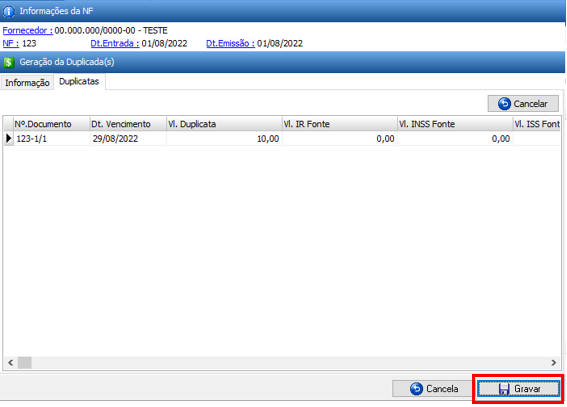This screenshot has width=567, height=407.
Task: Click the Geração da Duplicata(s) header title
Action: click(x=67, y=62)
